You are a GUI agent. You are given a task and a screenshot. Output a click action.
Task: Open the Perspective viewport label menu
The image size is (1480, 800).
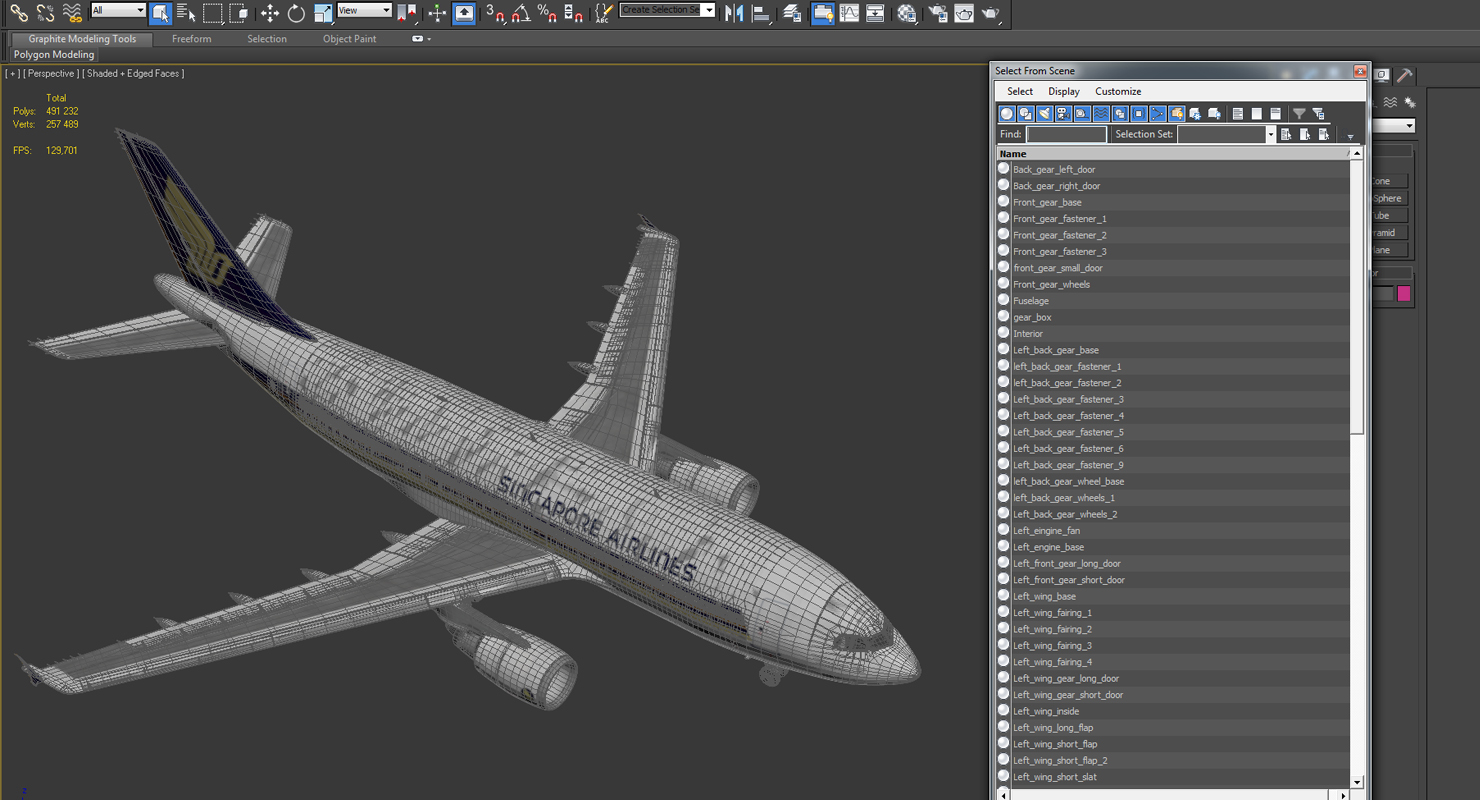(50, 73)
